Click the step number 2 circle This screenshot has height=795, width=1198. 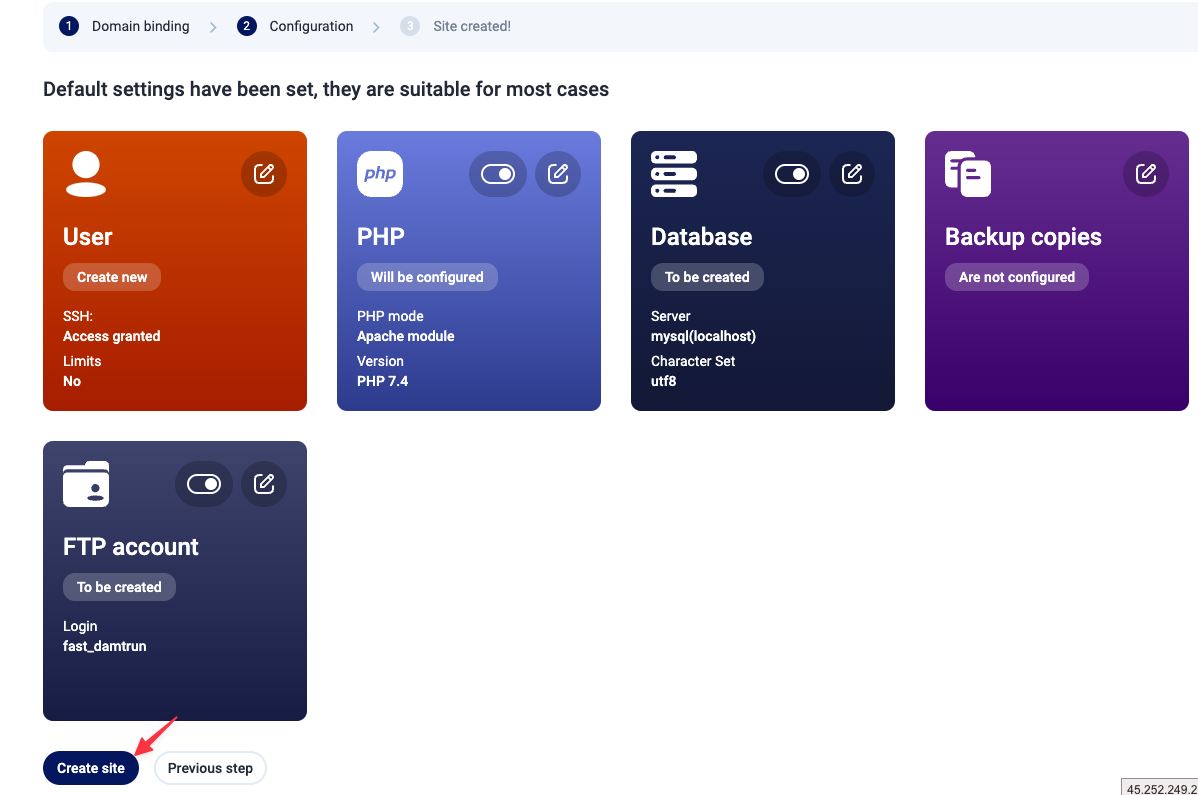click(x=246, y=26)
